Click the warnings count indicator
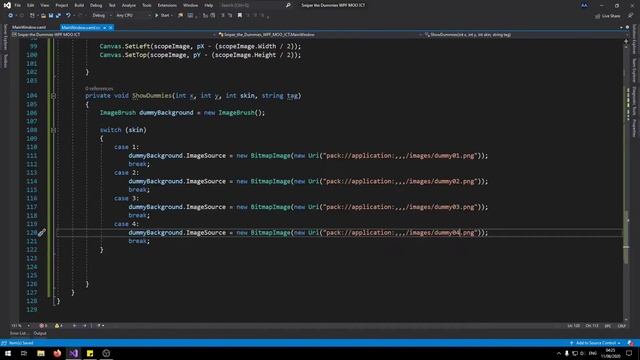 pos(58,326)
